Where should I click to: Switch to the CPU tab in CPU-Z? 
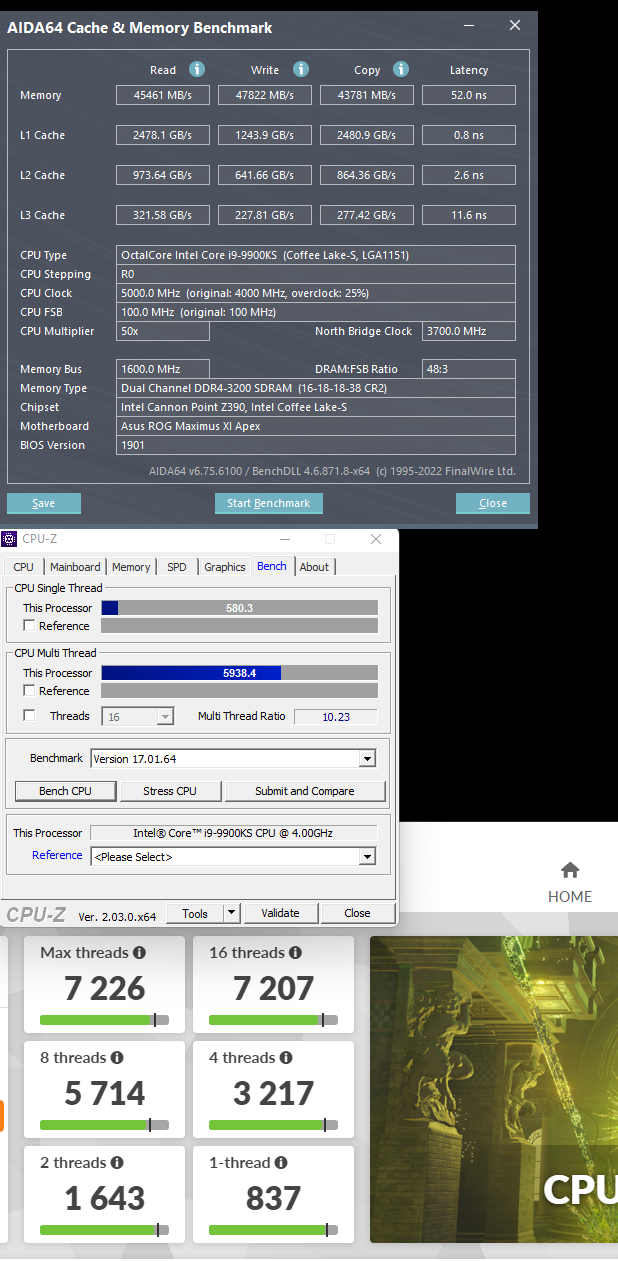(23, 567)
